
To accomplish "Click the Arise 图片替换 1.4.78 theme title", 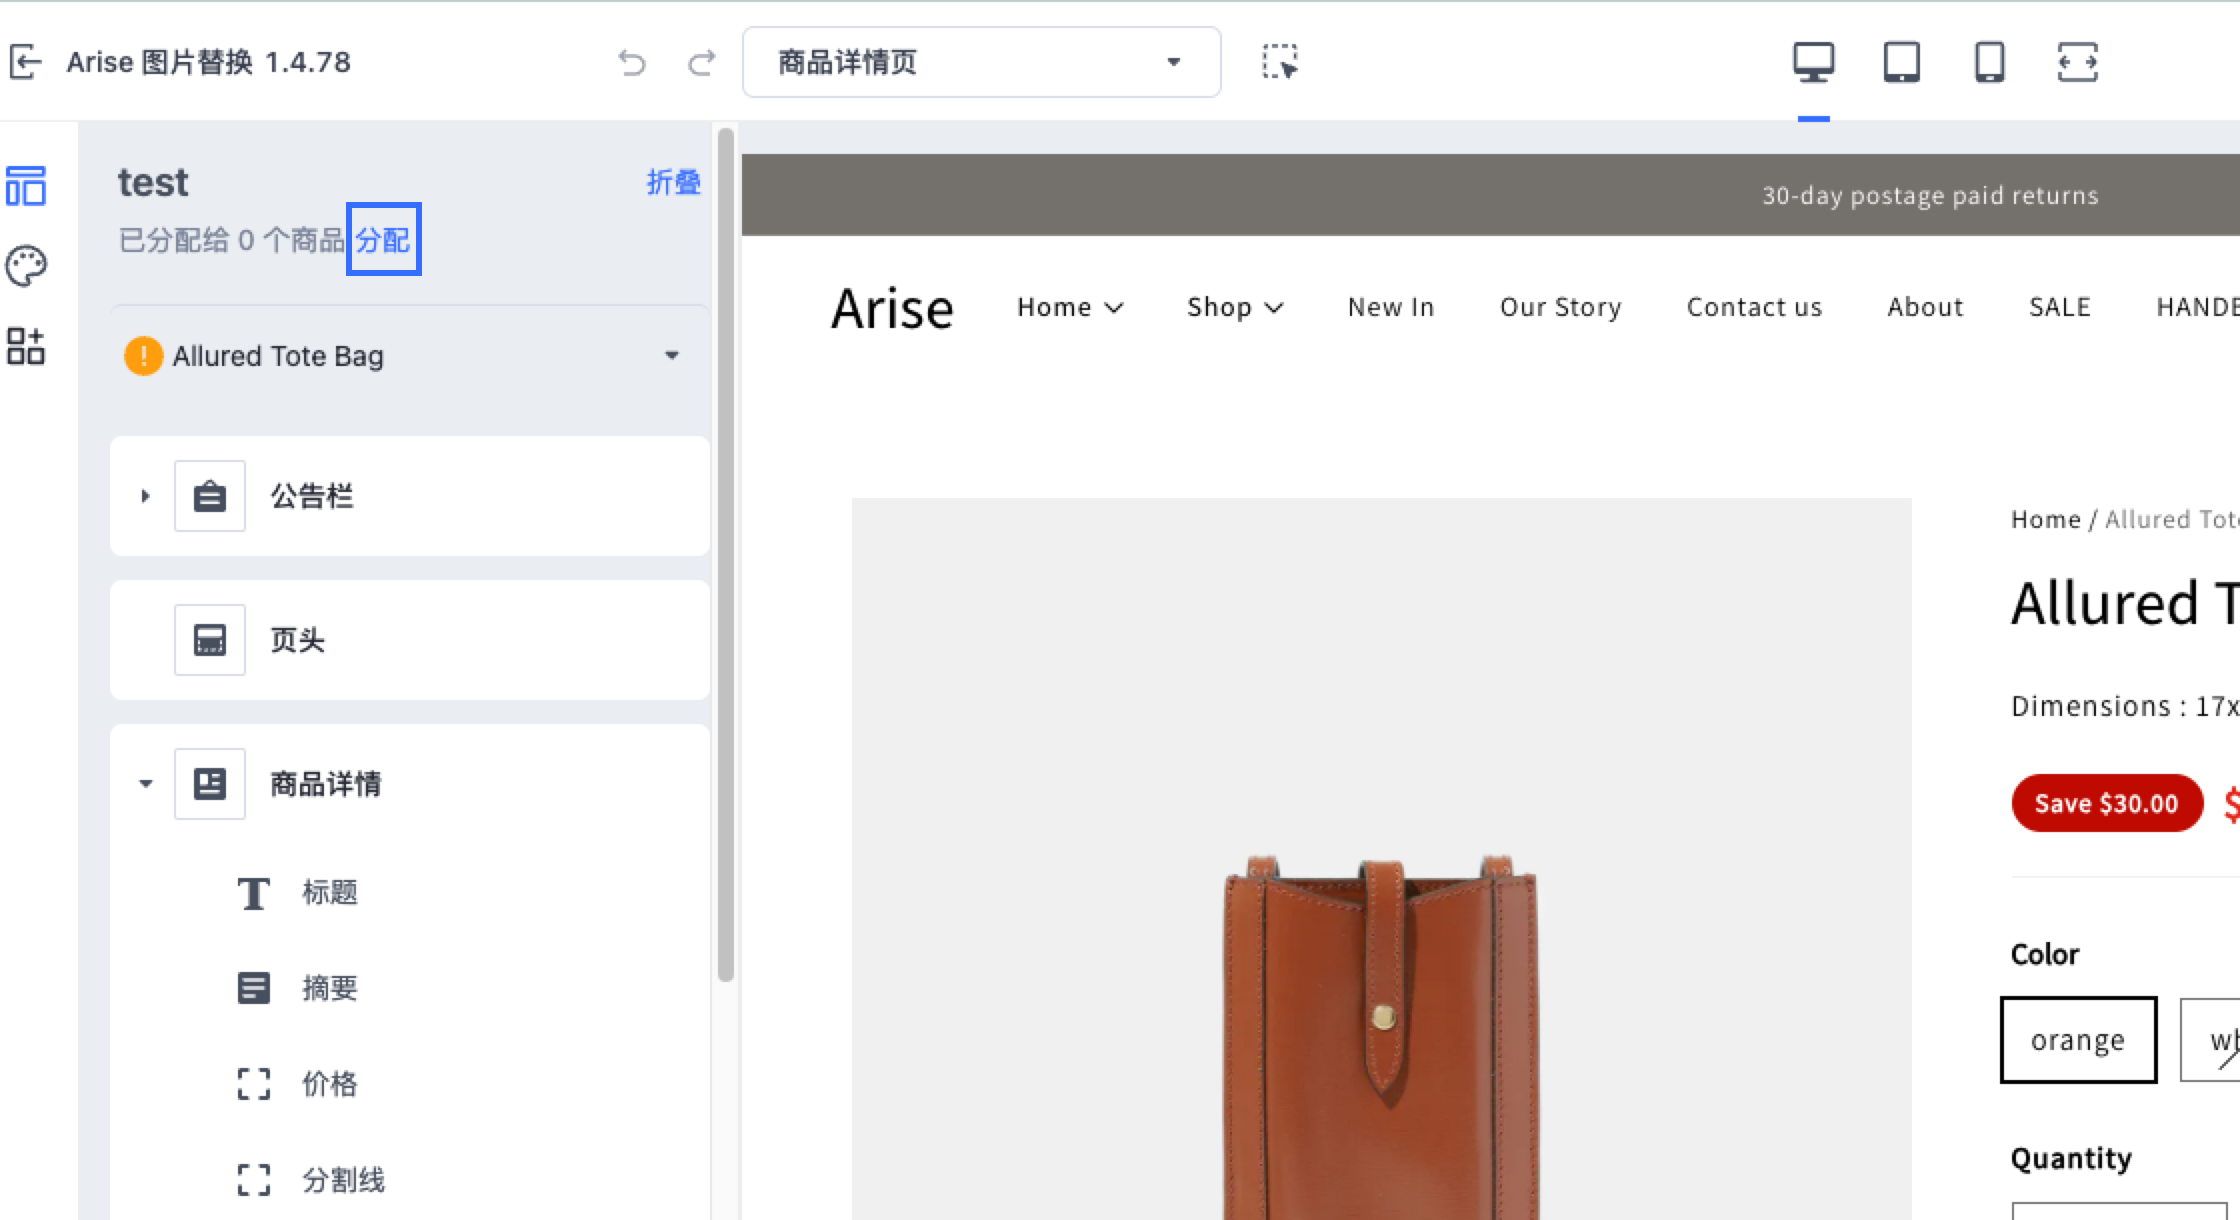I will click(x=209, y=62).
